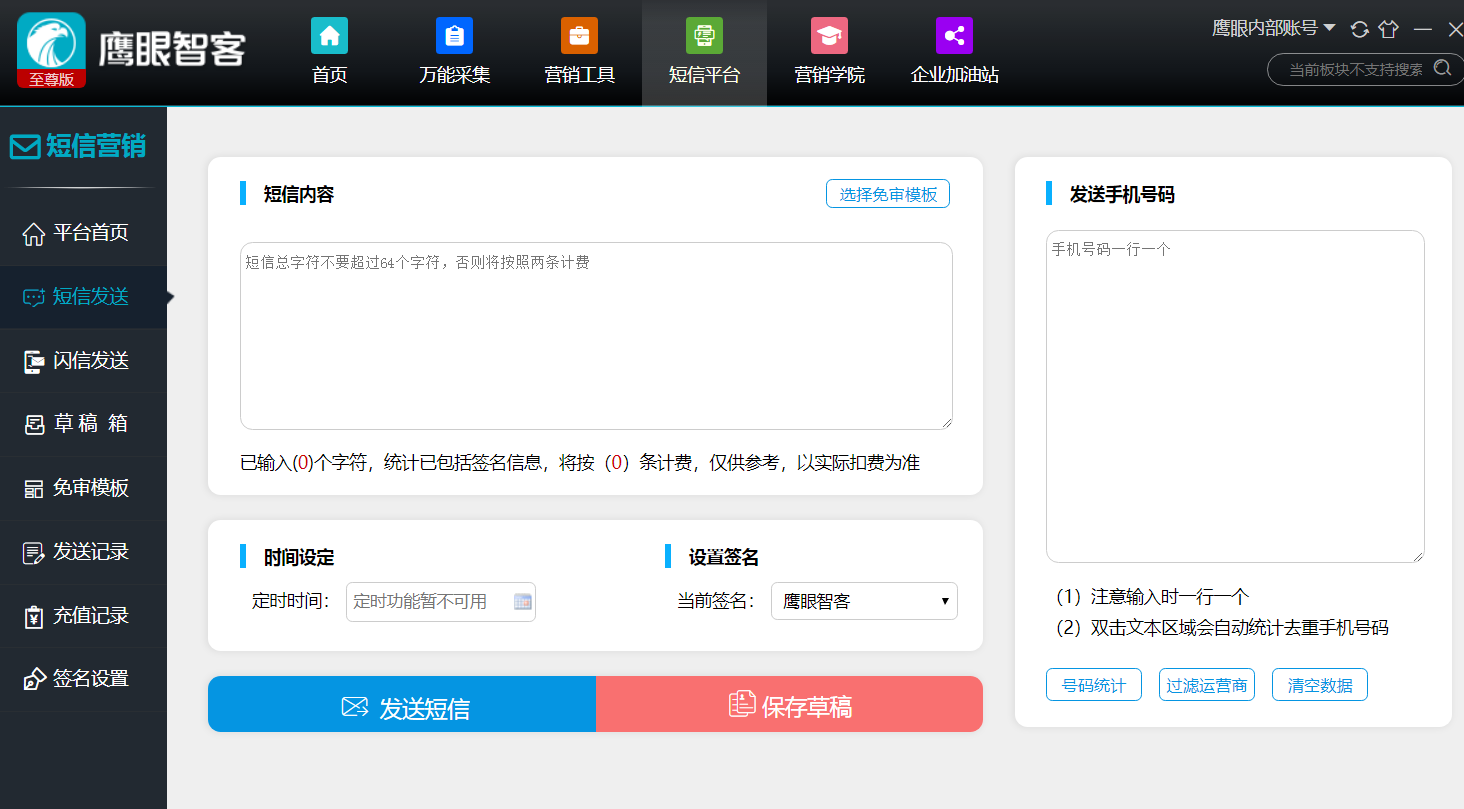The height and width of the screenshot is (809, 1464).
Task: Open the 营销学院 graduation cap icon
Action: tap(829, 36)
